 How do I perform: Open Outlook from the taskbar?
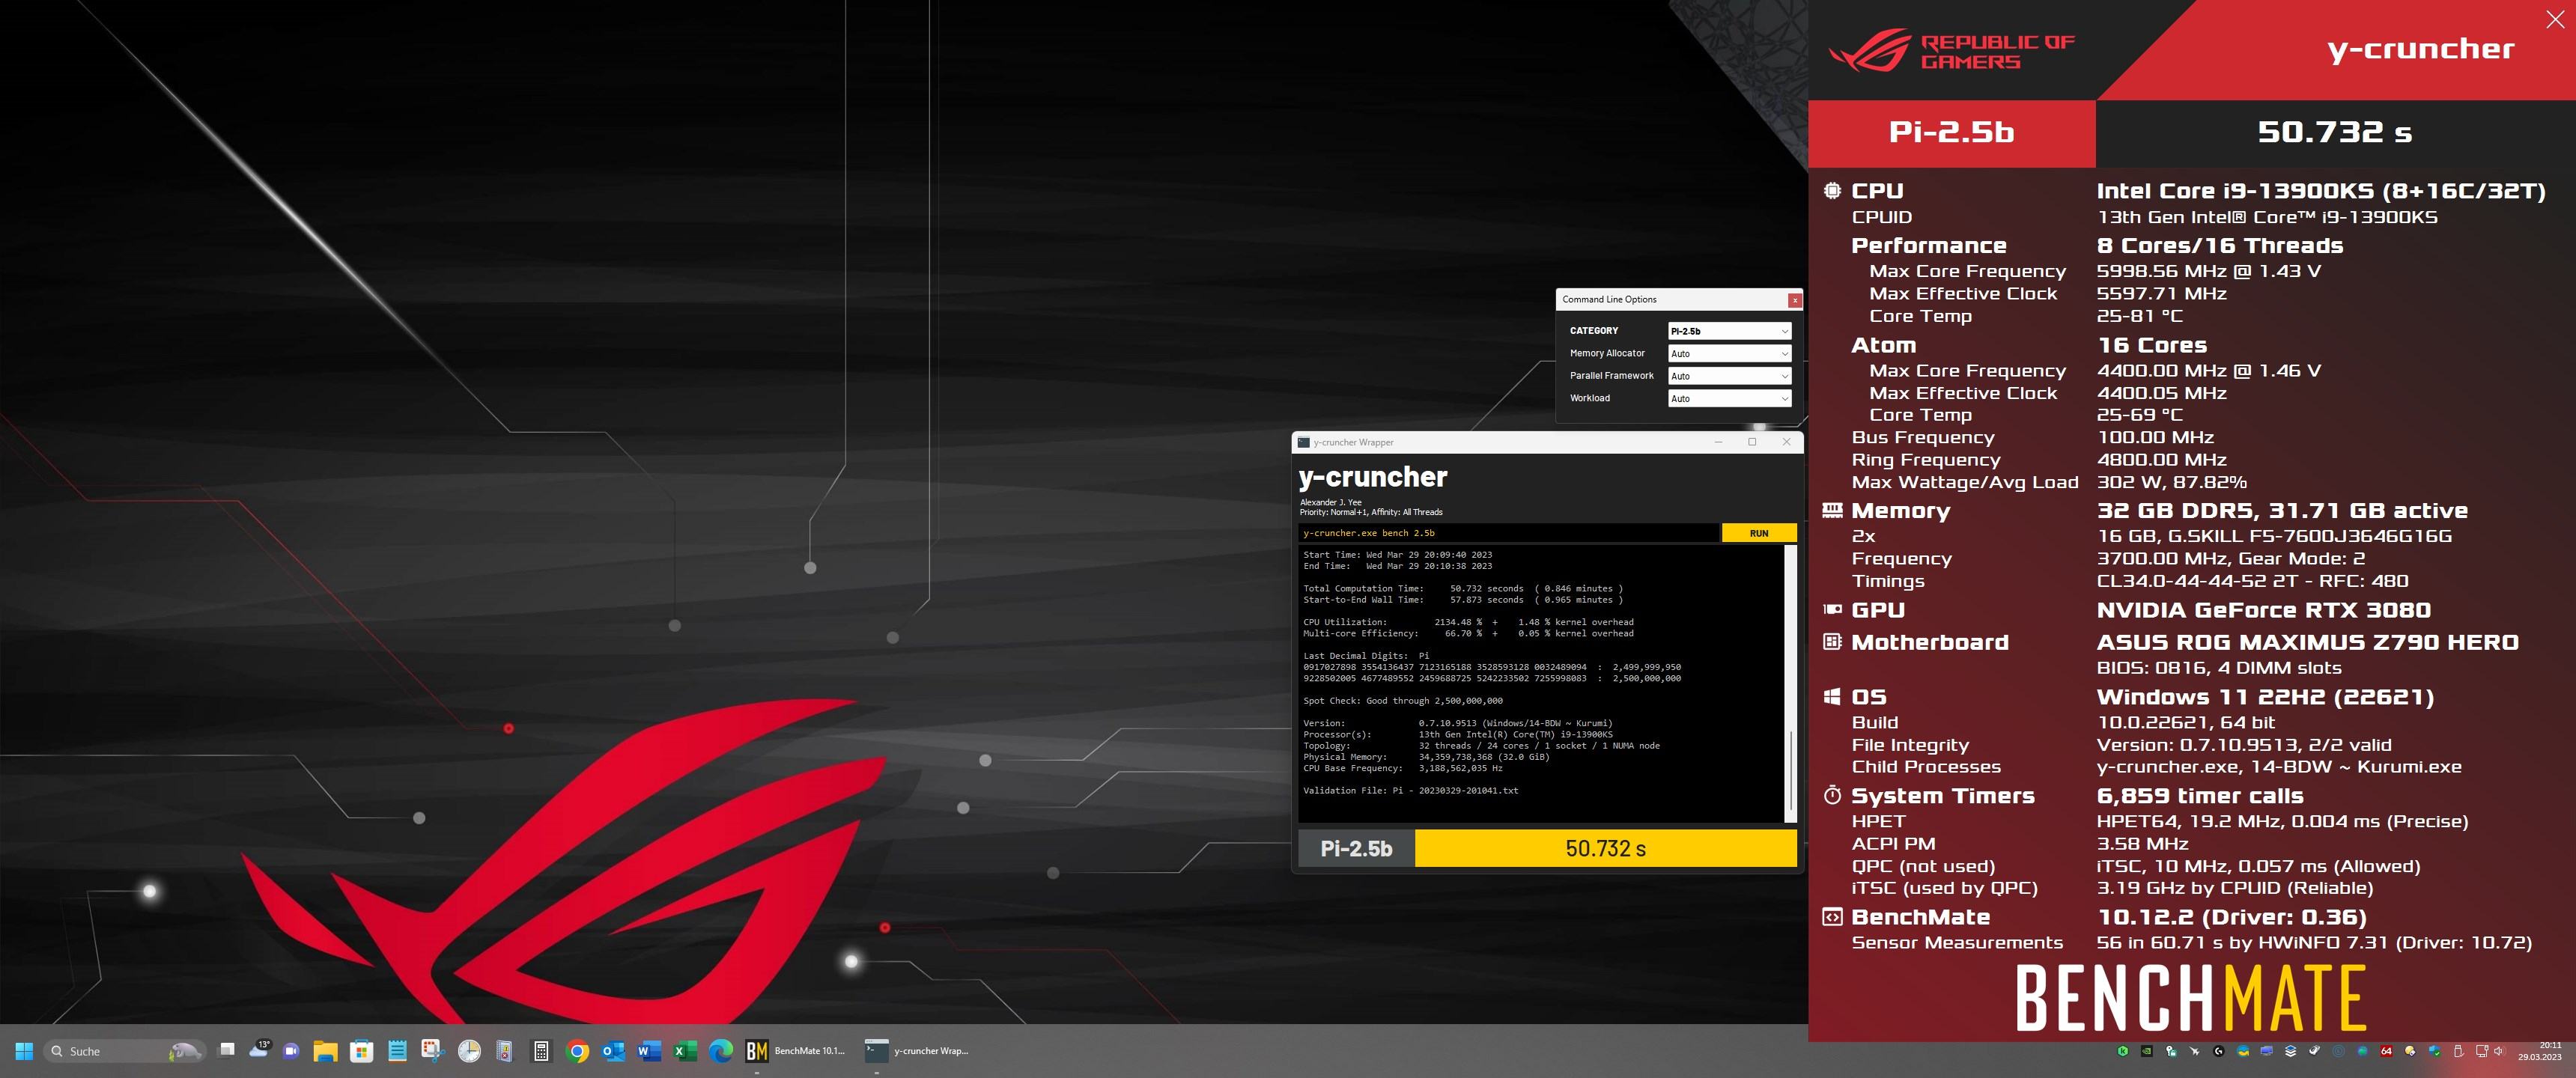(613, 1051)
